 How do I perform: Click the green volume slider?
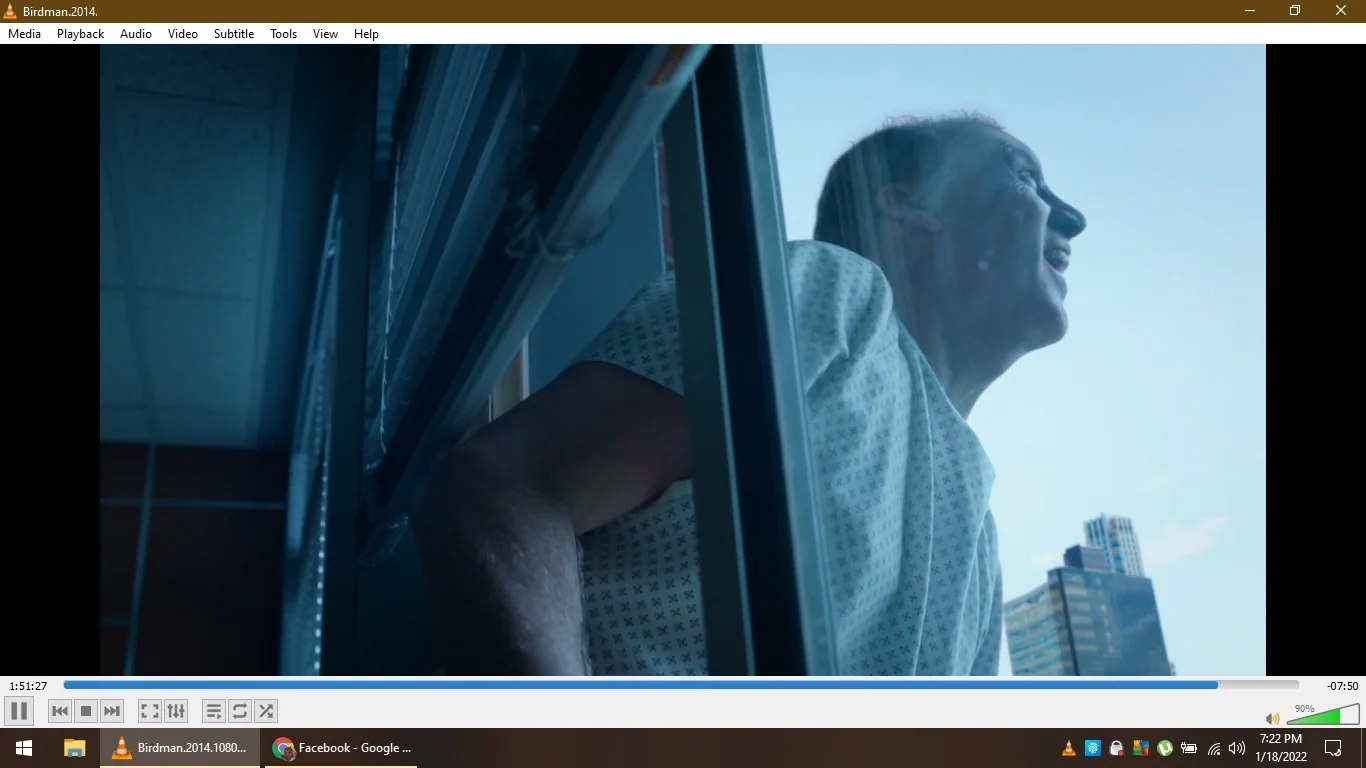click(1323, 714)
